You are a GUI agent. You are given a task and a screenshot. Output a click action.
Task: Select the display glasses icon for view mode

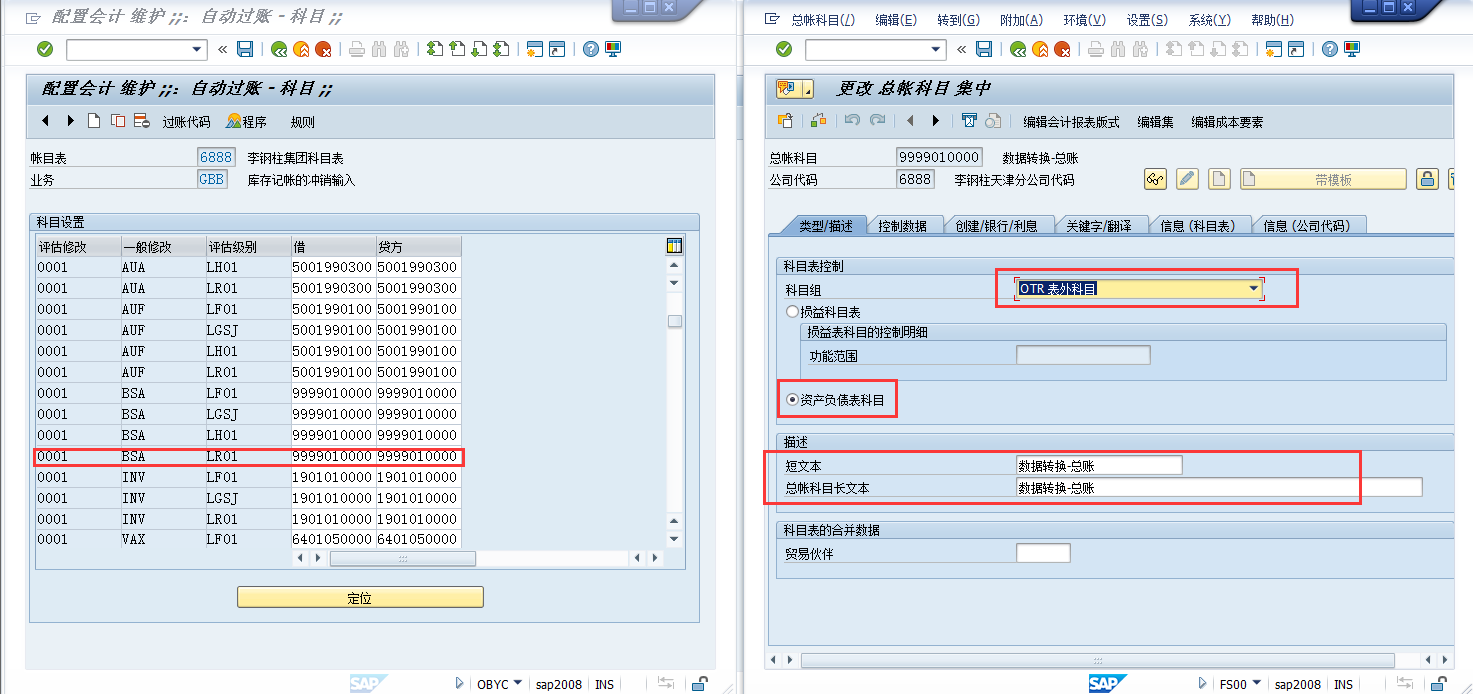1155,179
